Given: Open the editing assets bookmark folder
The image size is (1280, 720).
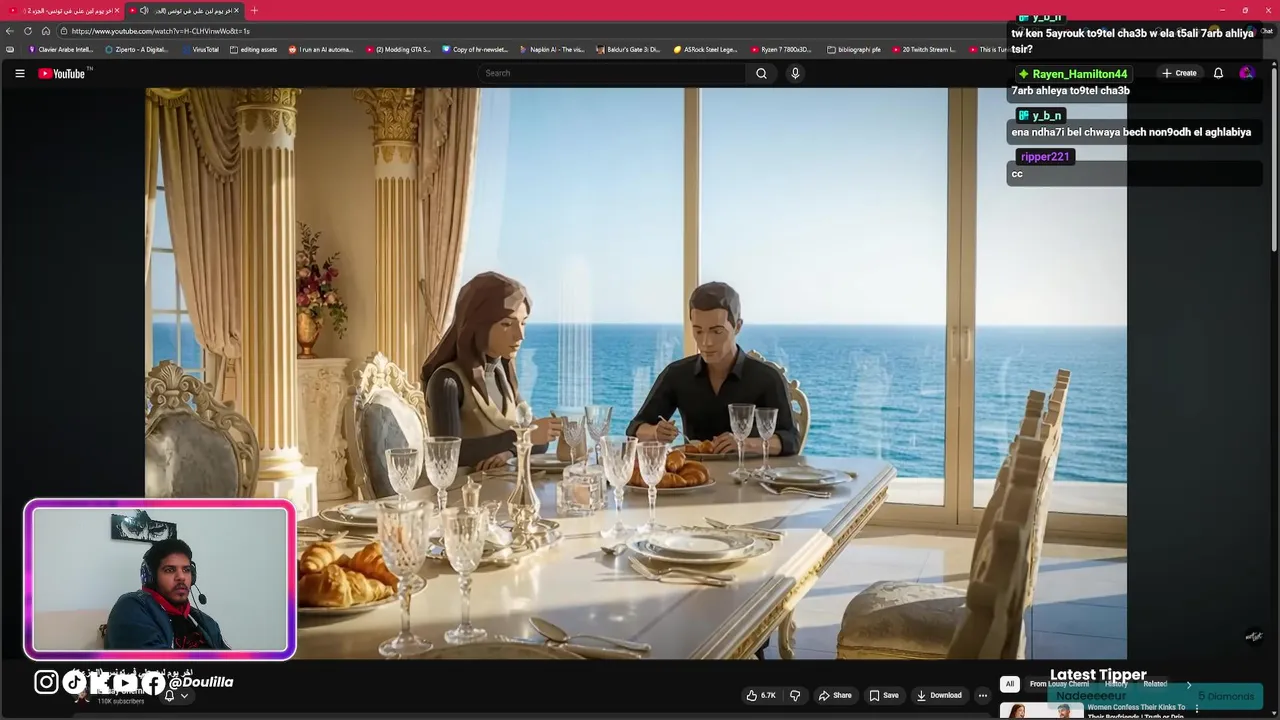Looking at the screenshot, I should coord(254,49).
